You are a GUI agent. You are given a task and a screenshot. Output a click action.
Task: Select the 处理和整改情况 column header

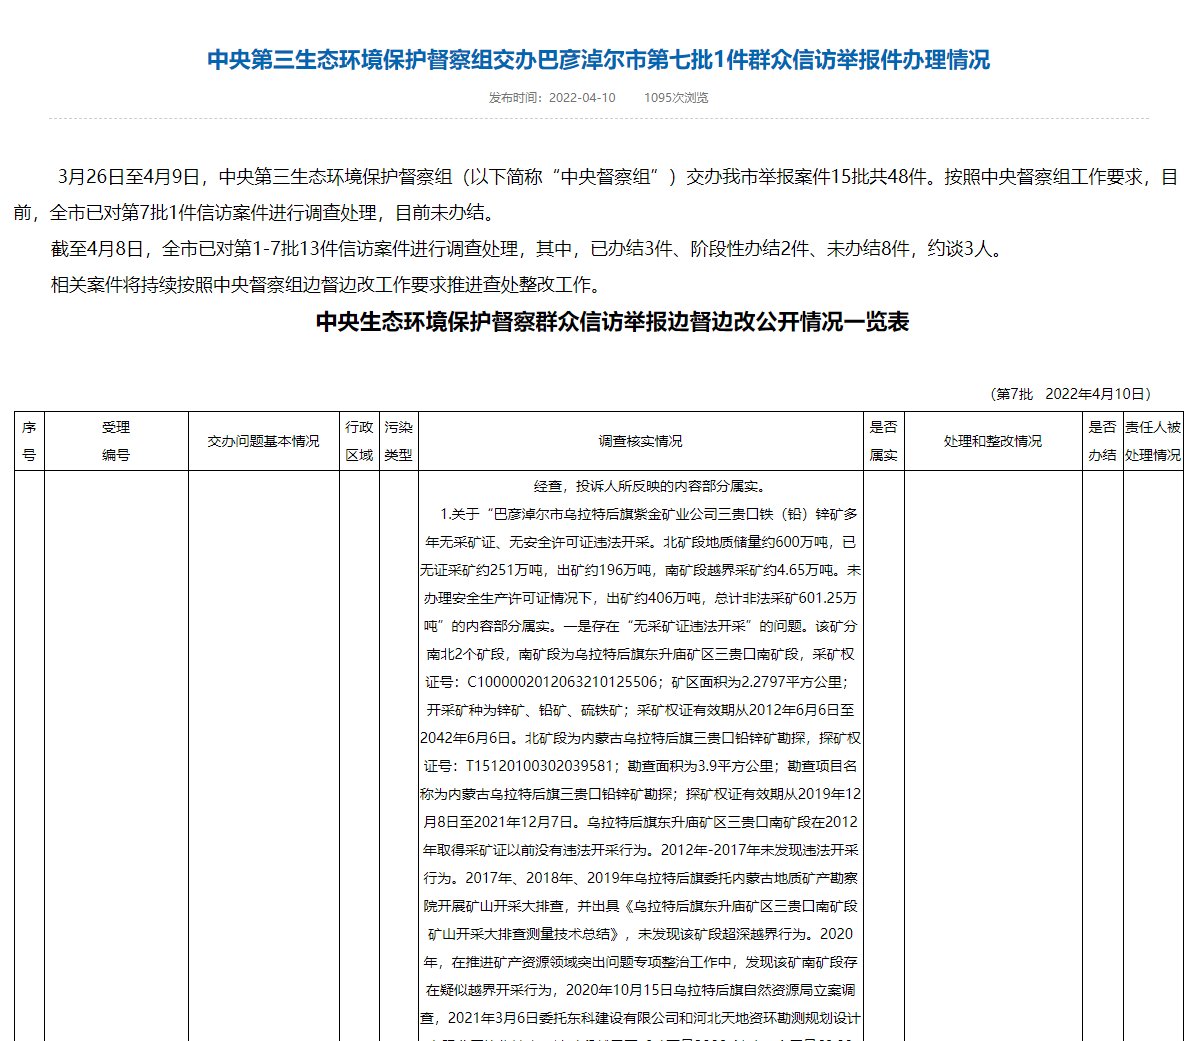pos(992,441)
